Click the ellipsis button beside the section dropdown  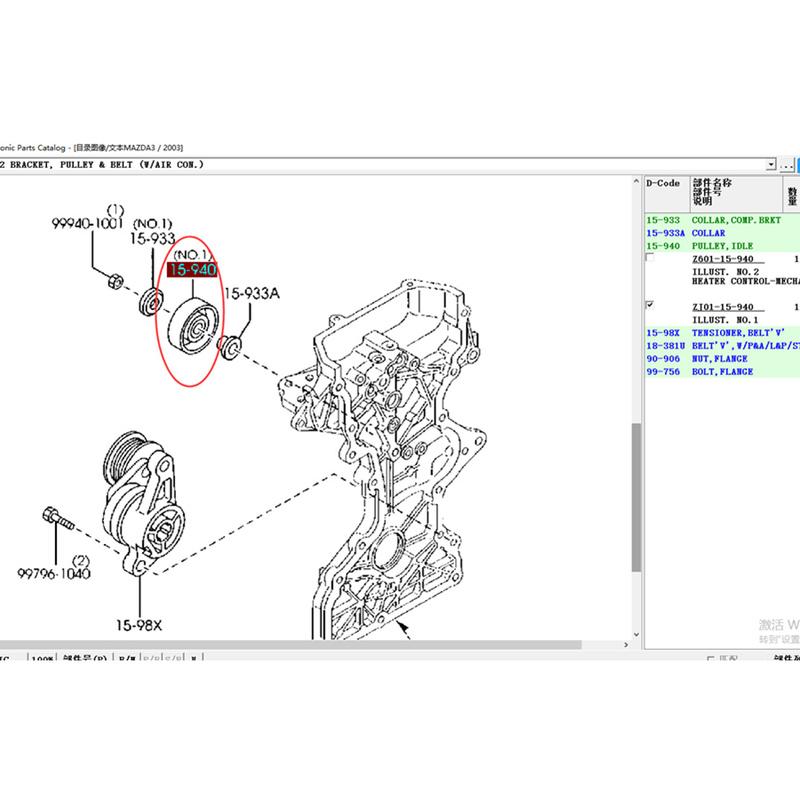tap(786, 165)
